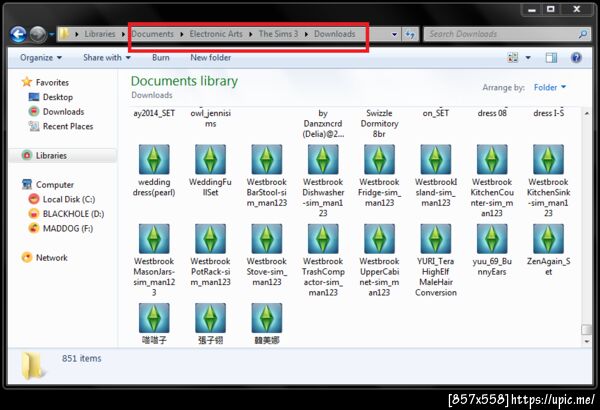Click the Refresh button

point(410,34)
